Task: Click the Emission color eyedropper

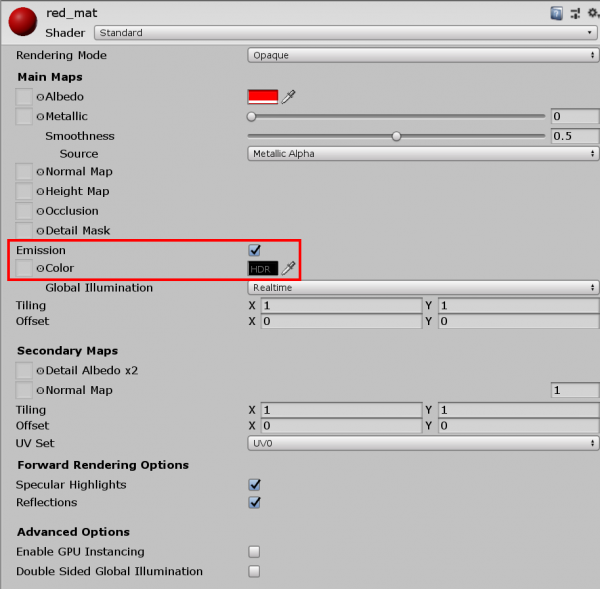Action: pos(289,268)
